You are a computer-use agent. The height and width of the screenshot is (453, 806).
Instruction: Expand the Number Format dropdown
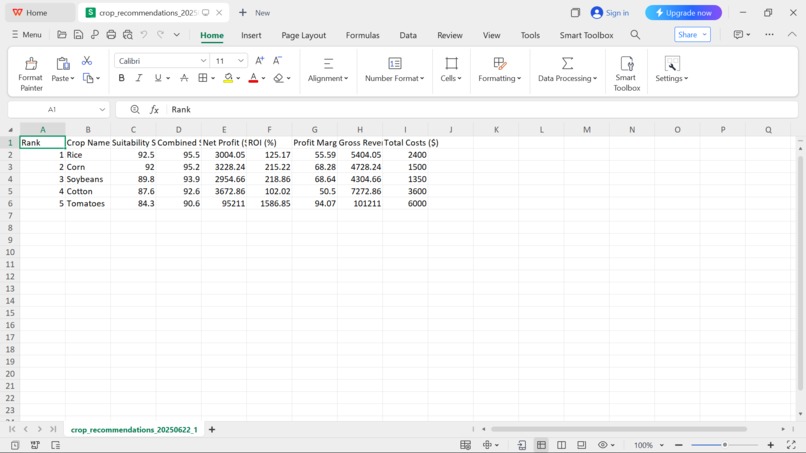coord(394,78)
